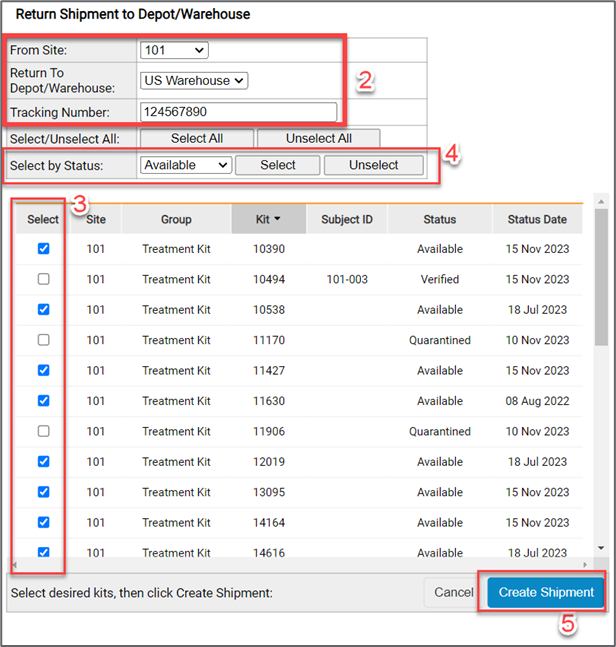This screenshot has height=647, width=616.
Task: Uncheck the checkbox for kit 10390
Action: 43,249
